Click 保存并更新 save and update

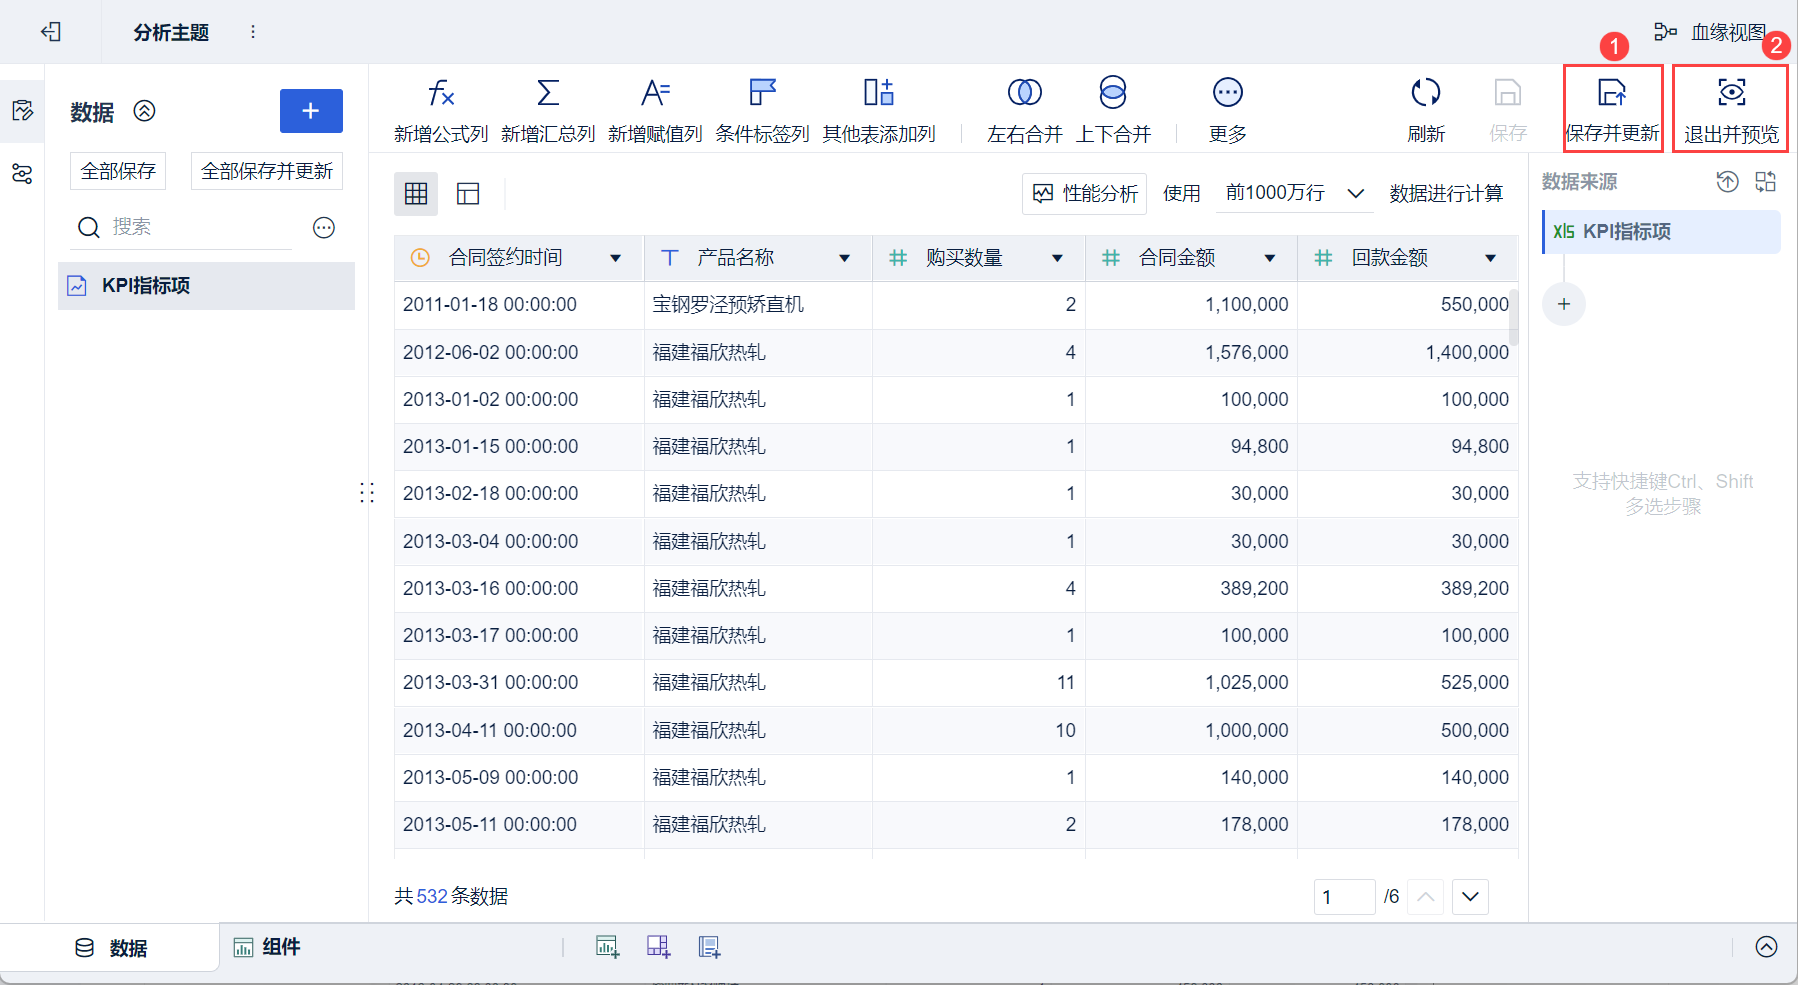pyautogui.click(x=1612, y=109)
